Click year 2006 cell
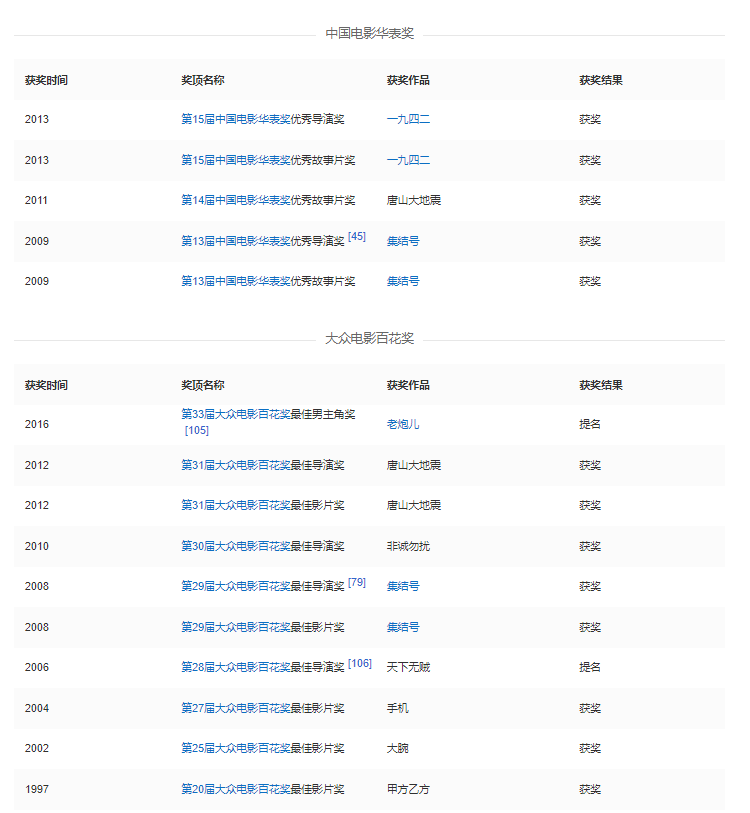 37,667
